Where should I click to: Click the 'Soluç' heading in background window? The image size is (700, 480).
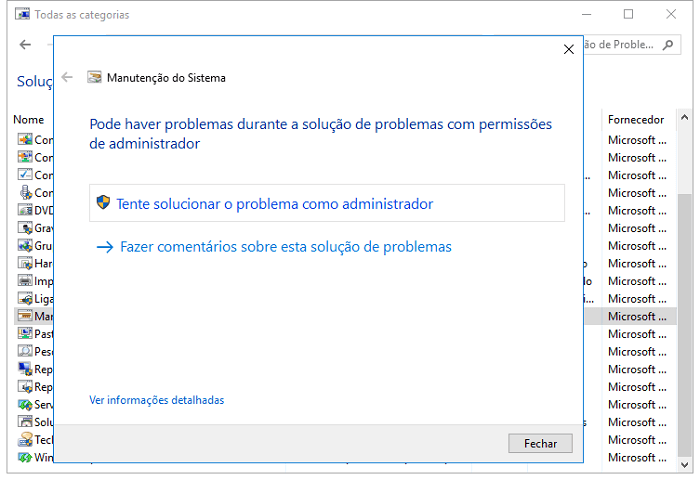click(35, 81)
